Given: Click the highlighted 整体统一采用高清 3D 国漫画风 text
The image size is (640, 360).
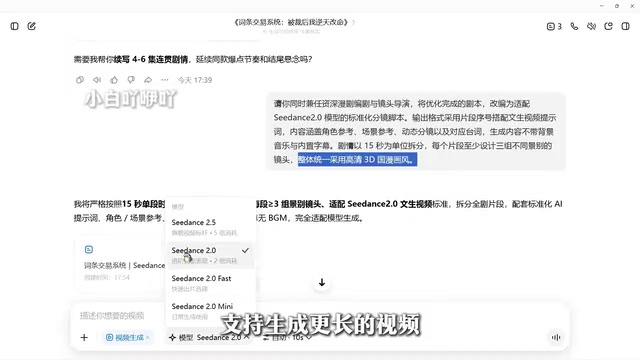Looking at the screenshot, I should click(x=357, y=160).
